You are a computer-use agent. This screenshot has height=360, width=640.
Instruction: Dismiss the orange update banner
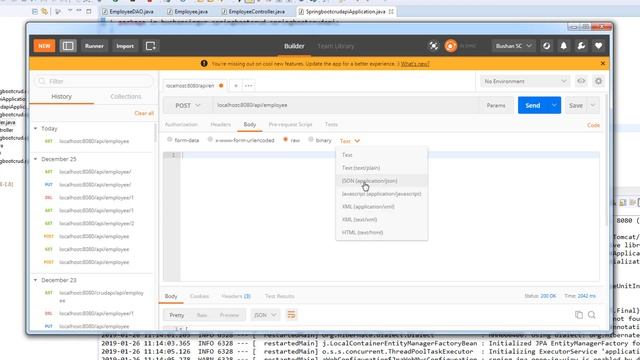pyautogui.click(x=603, y=63)
